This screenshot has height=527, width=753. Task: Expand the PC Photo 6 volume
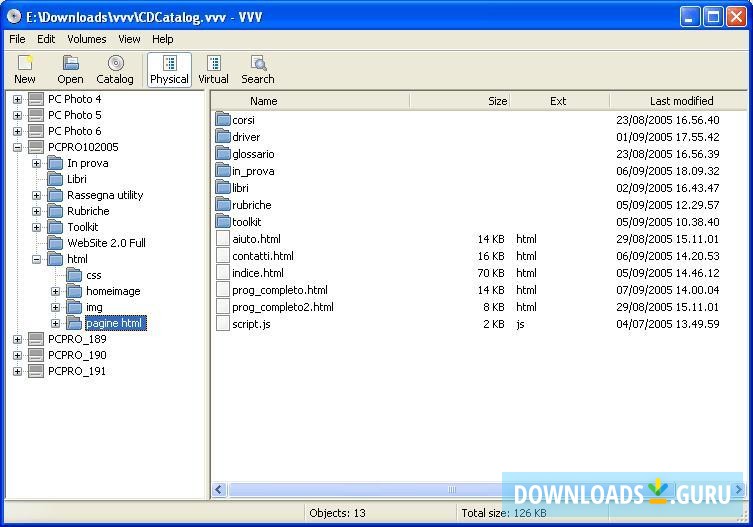pos(17,131)
